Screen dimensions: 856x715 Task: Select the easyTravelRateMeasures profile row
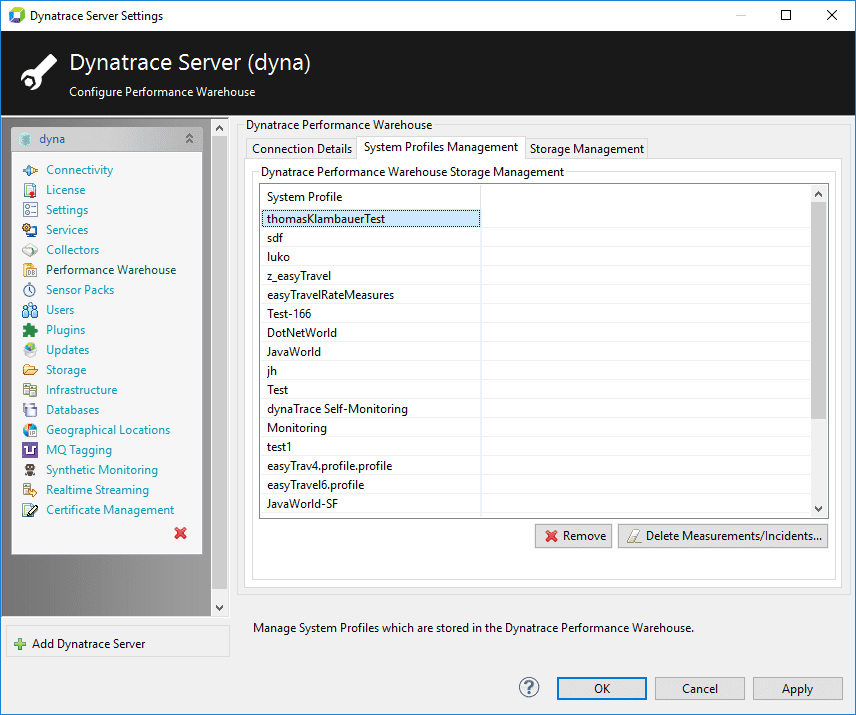pos(371,295)
